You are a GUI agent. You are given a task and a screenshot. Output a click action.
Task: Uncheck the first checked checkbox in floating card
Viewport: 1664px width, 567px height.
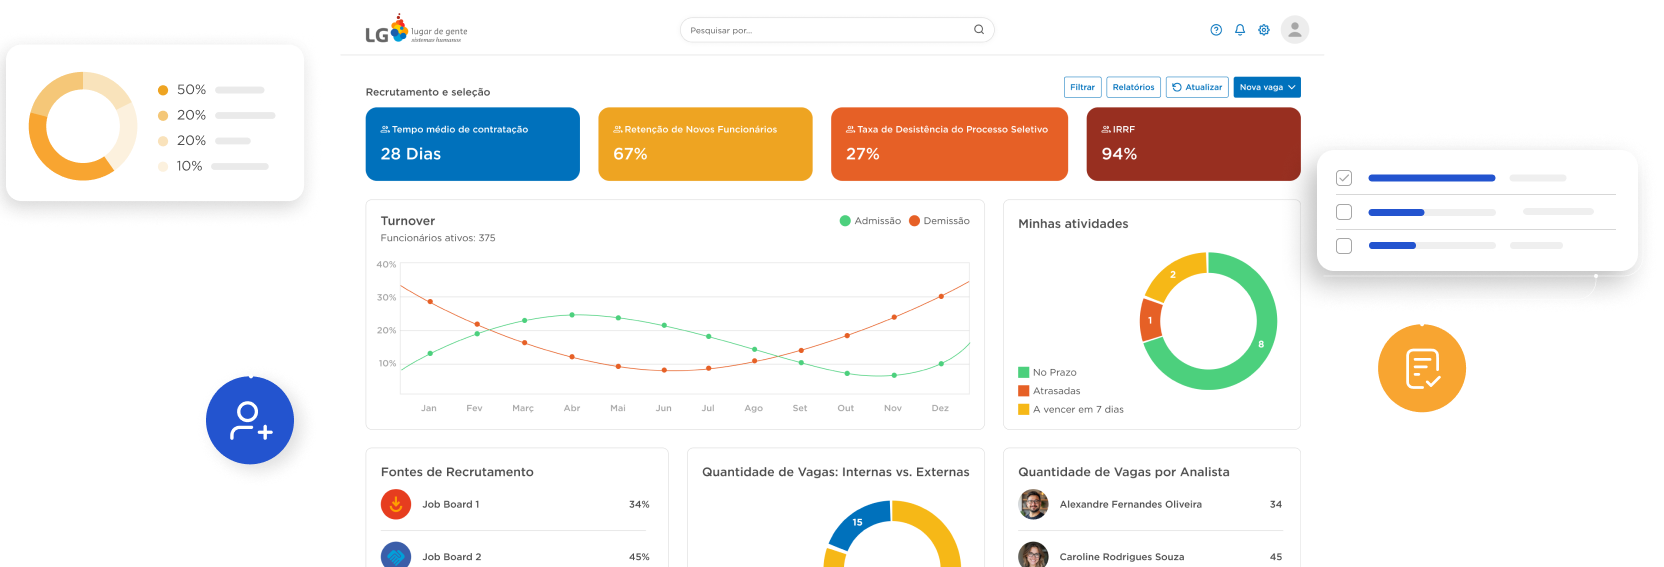pos(1344,178)
